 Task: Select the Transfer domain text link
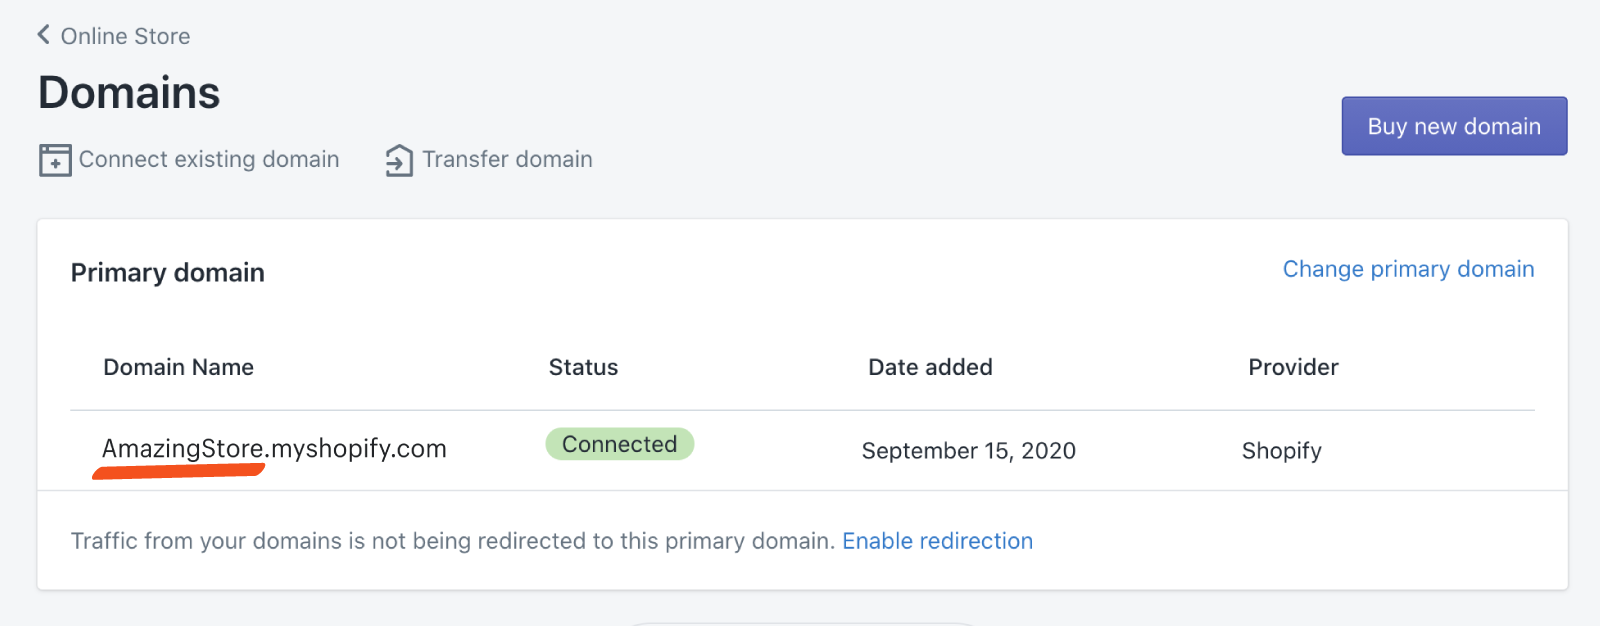(507, 159)
